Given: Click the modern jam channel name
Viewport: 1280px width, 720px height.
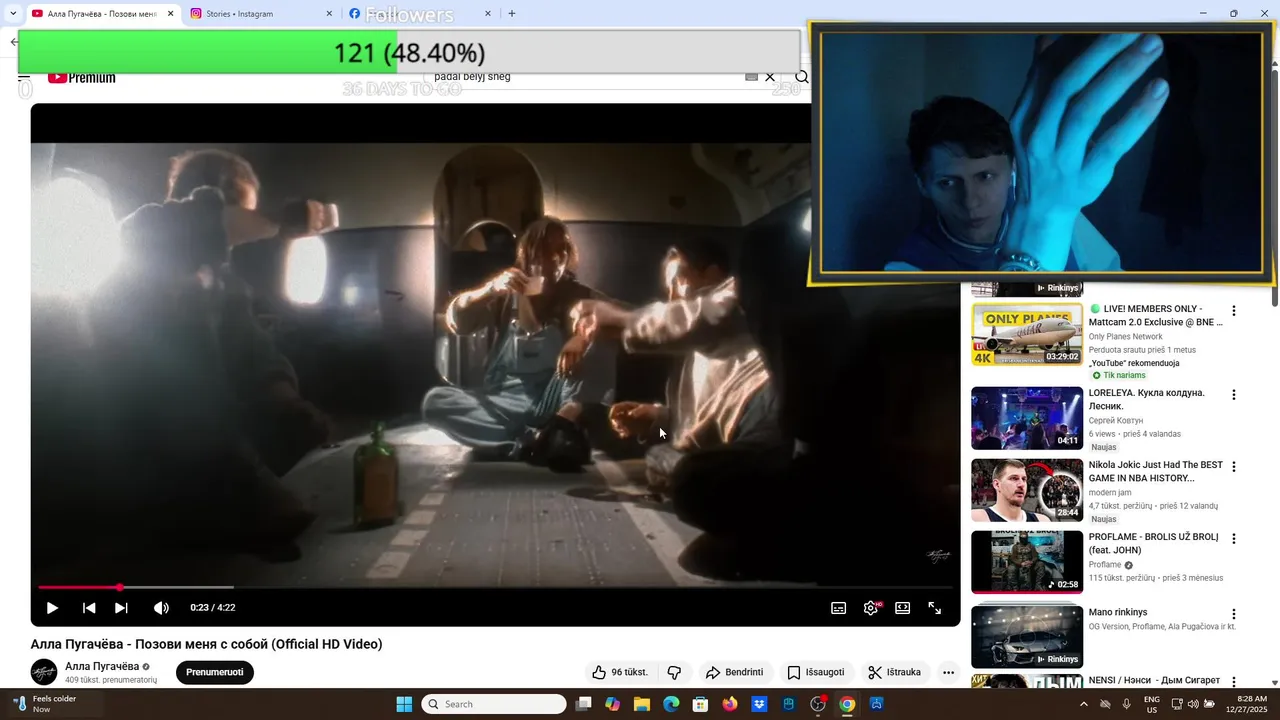Looking at the screenshot, I should point(1110,493).
